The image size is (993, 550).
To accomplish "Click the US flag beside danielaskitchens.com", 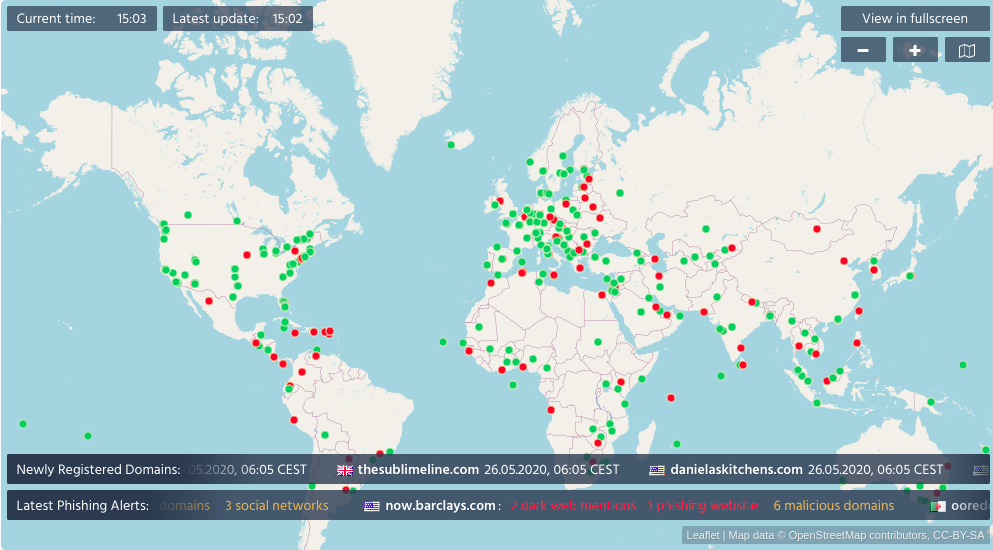I will tap(657, 470).
